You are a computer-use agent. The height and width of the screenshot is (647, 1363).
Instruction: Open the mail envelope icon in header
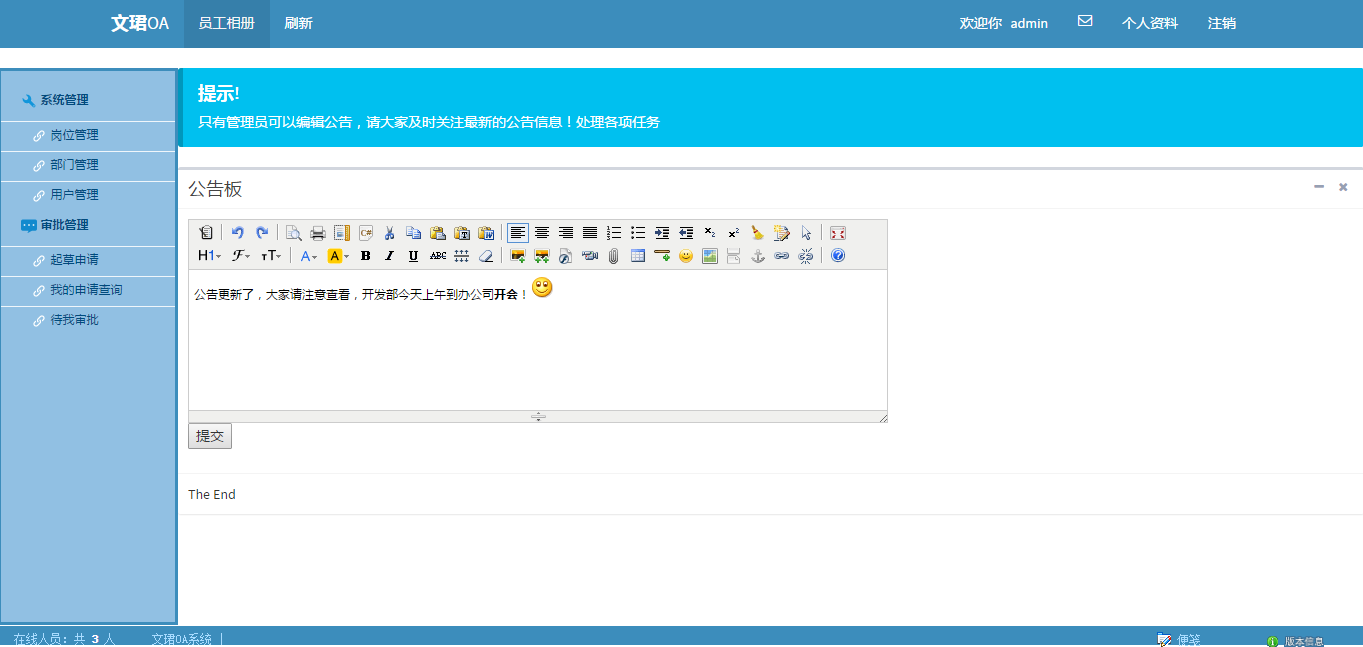click(x=1085, y=21)
